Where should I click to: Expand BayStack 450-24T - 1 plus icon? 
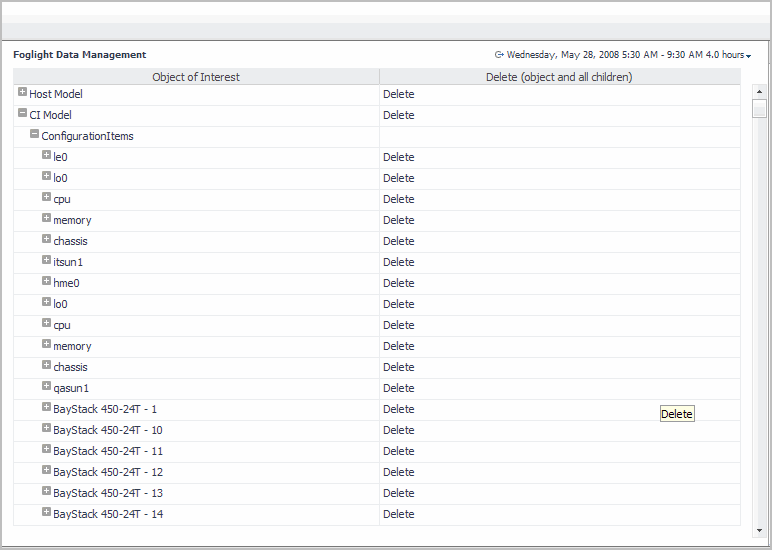pyautogui.click(x=46, y=408)
